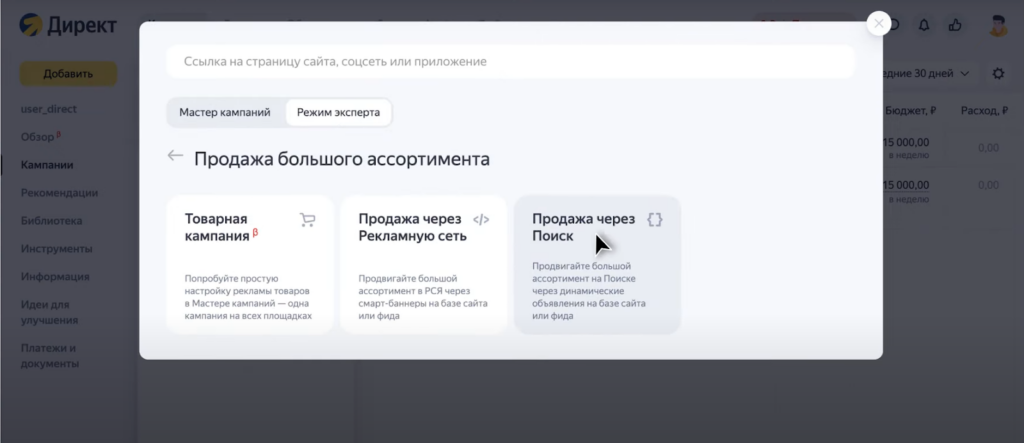Switch to Мастер кампаний mode
1024x443 pixels.
[225, 112]
